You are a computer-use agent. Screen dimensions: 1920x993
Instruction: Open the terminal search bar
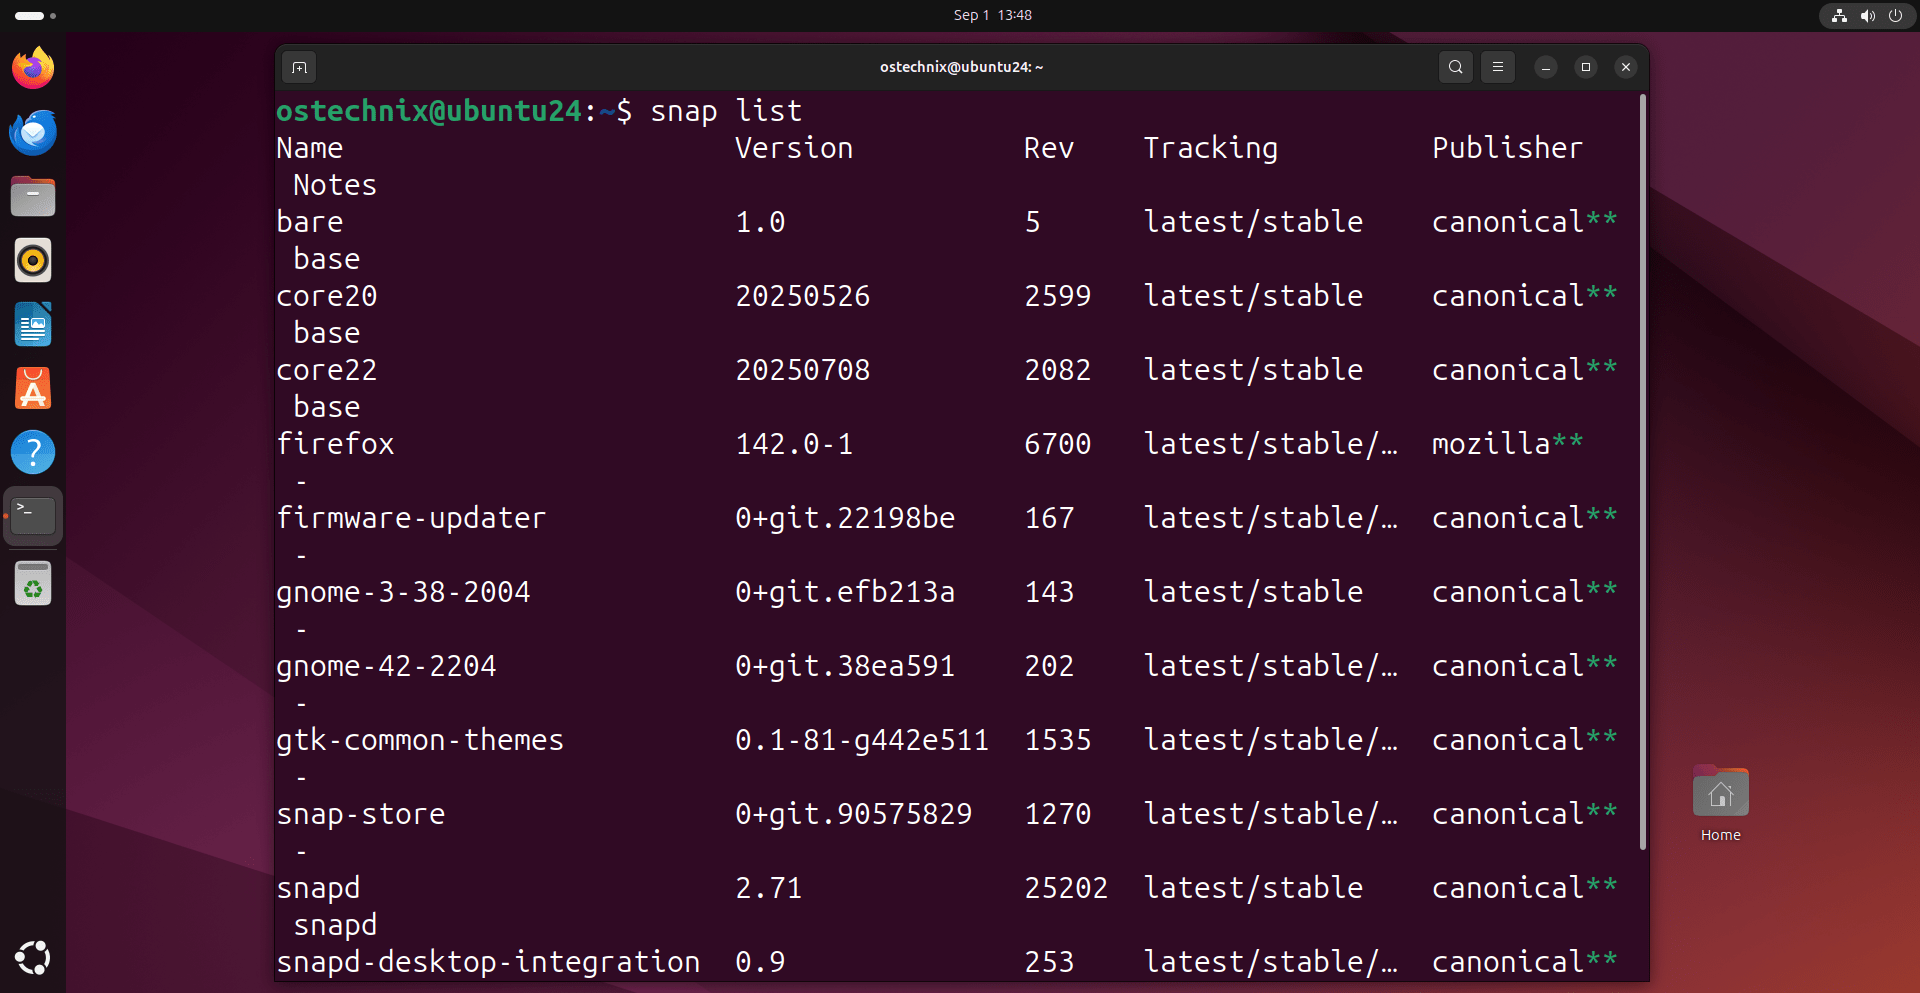pos(1455,67)
